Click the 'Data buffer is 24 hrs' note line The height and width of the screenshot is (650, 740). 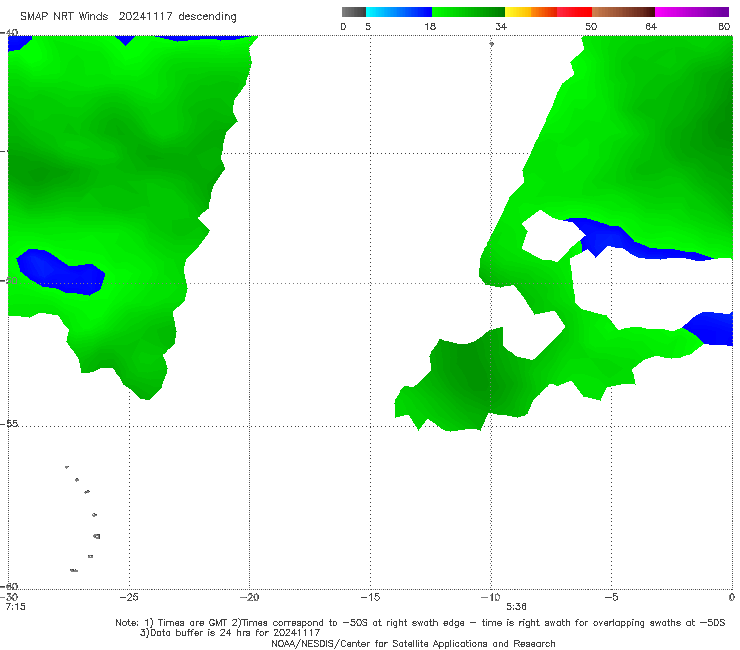[x=230, y=633]
